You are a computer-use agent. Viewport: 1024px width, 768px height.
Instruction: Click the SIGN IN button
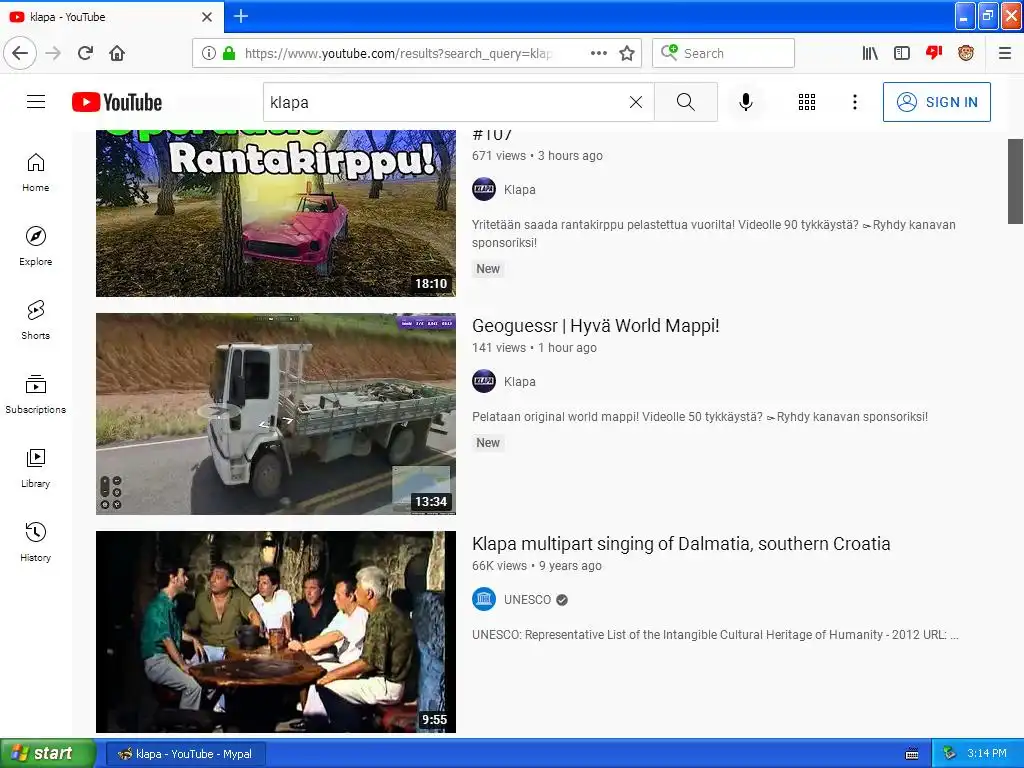pyautogui.click(x=936, y=102)
